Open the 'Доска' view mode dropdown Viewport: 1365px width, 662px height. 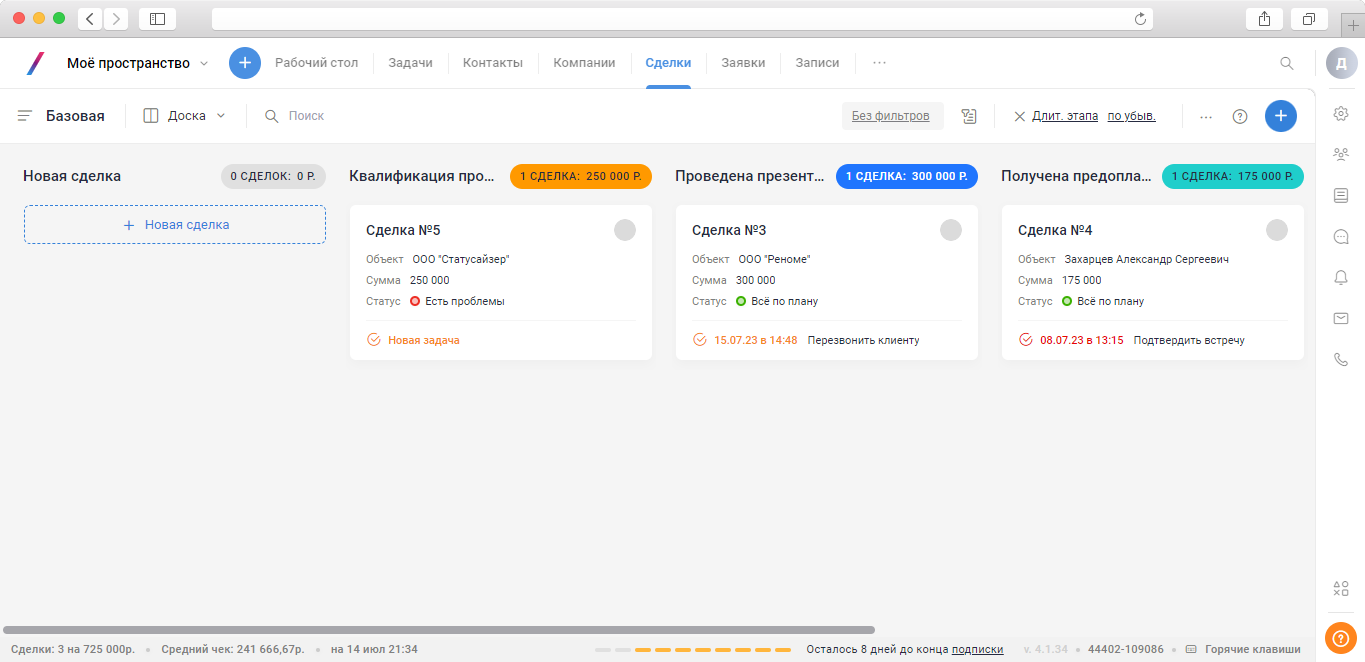[185, 116]
